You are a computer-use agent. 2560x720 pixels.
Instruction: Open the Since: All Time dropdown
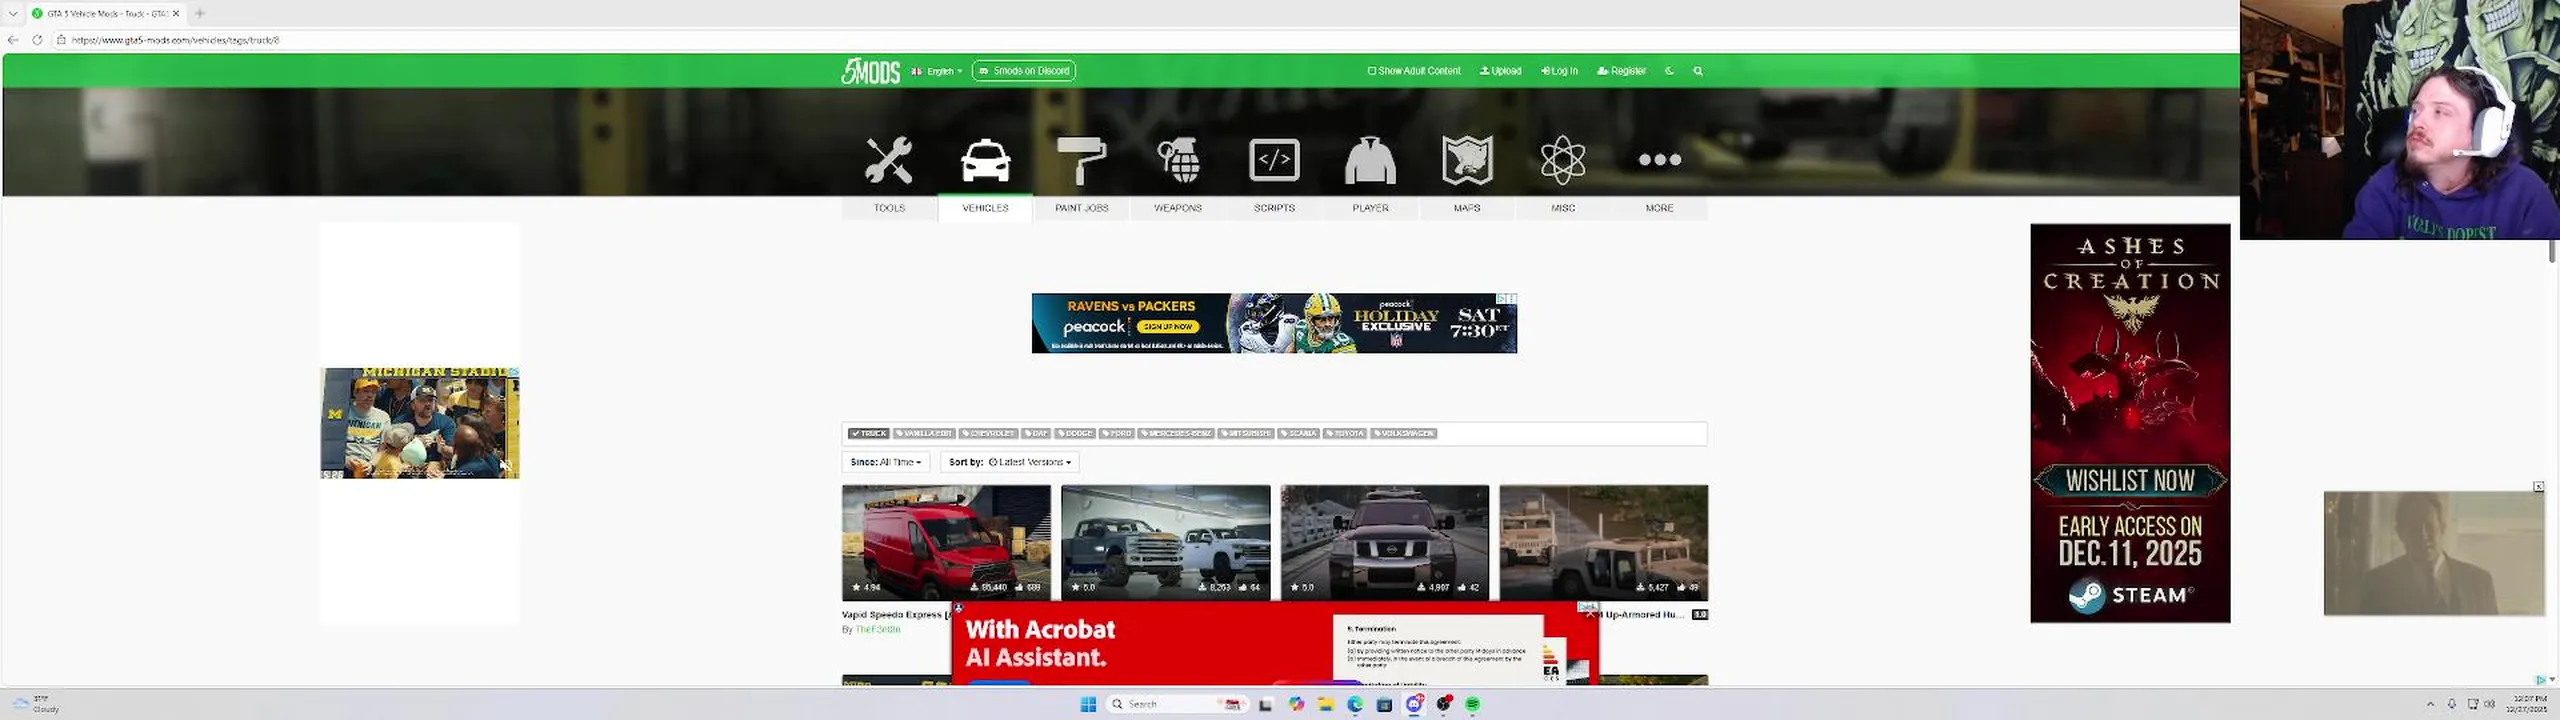pyautogui.click(x=886, y=462)
